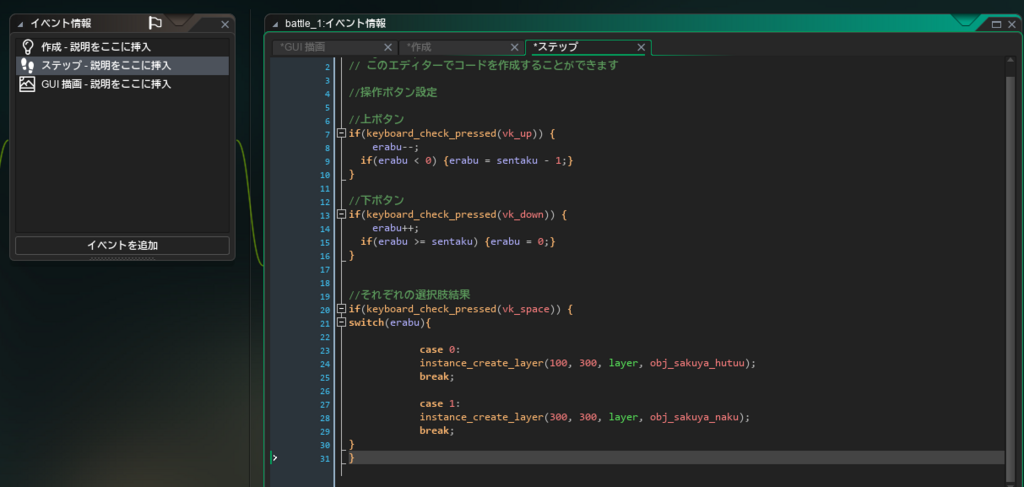
Task: Click the flag icon in イベント情報 header
Action: (x=155, y=22)
